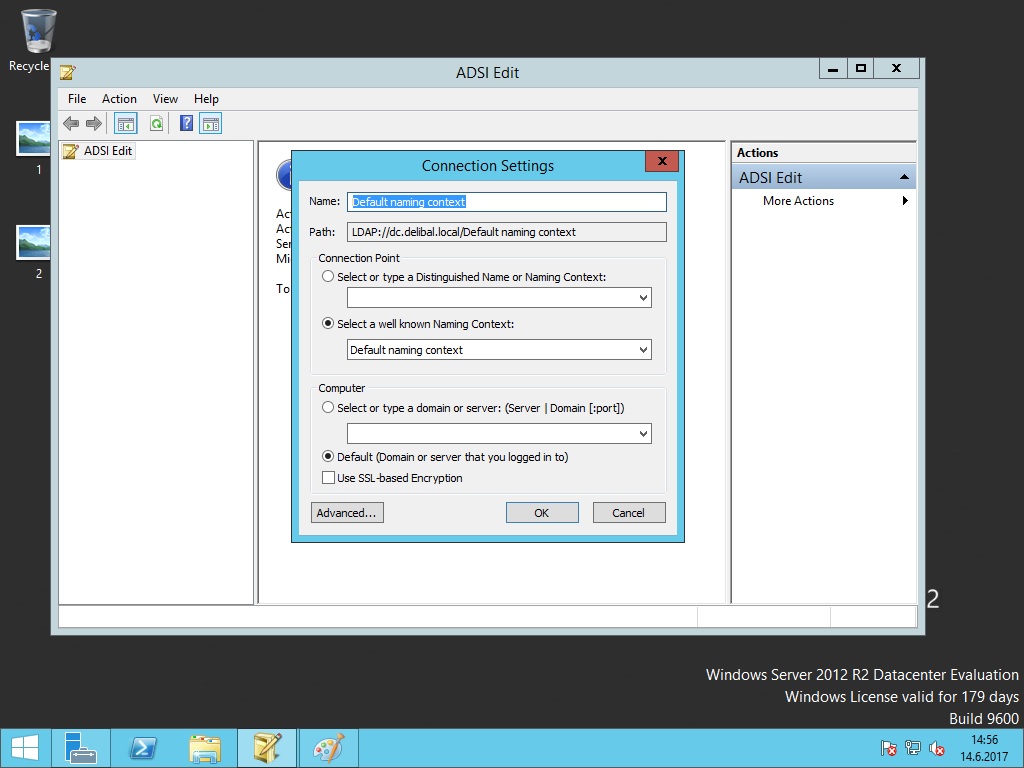Open the Action menu
The image size is (1024, 768).
click(119, 99)
